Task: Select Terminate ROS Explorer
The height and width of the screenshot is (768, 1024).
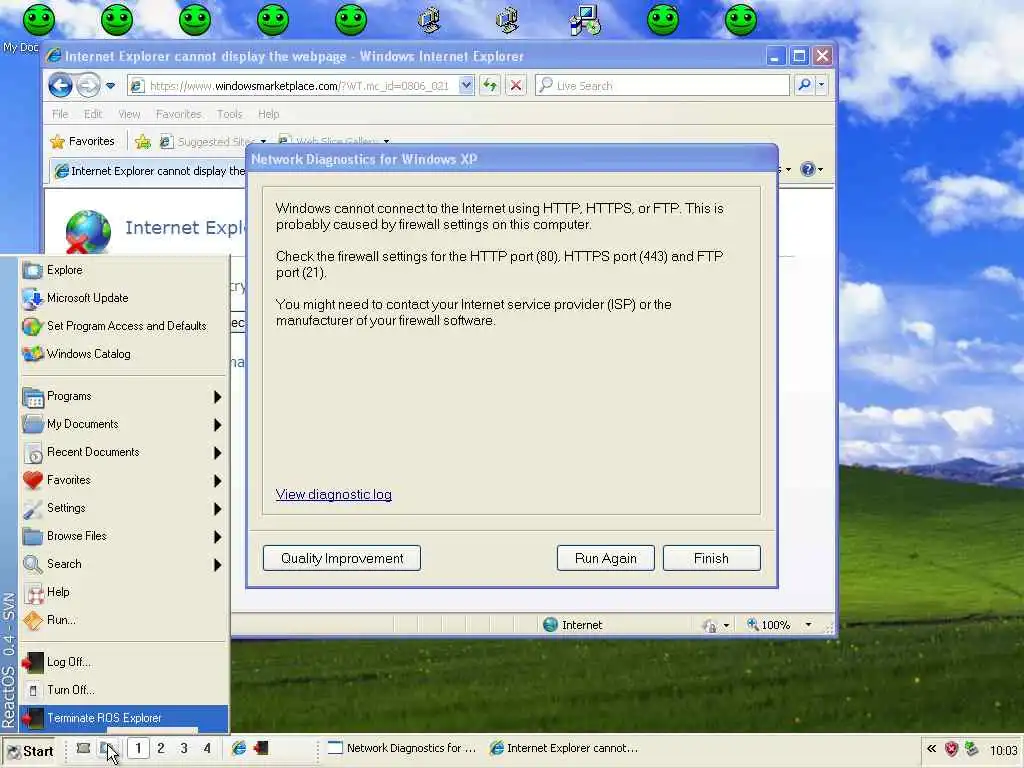Action: click(124, 718)
